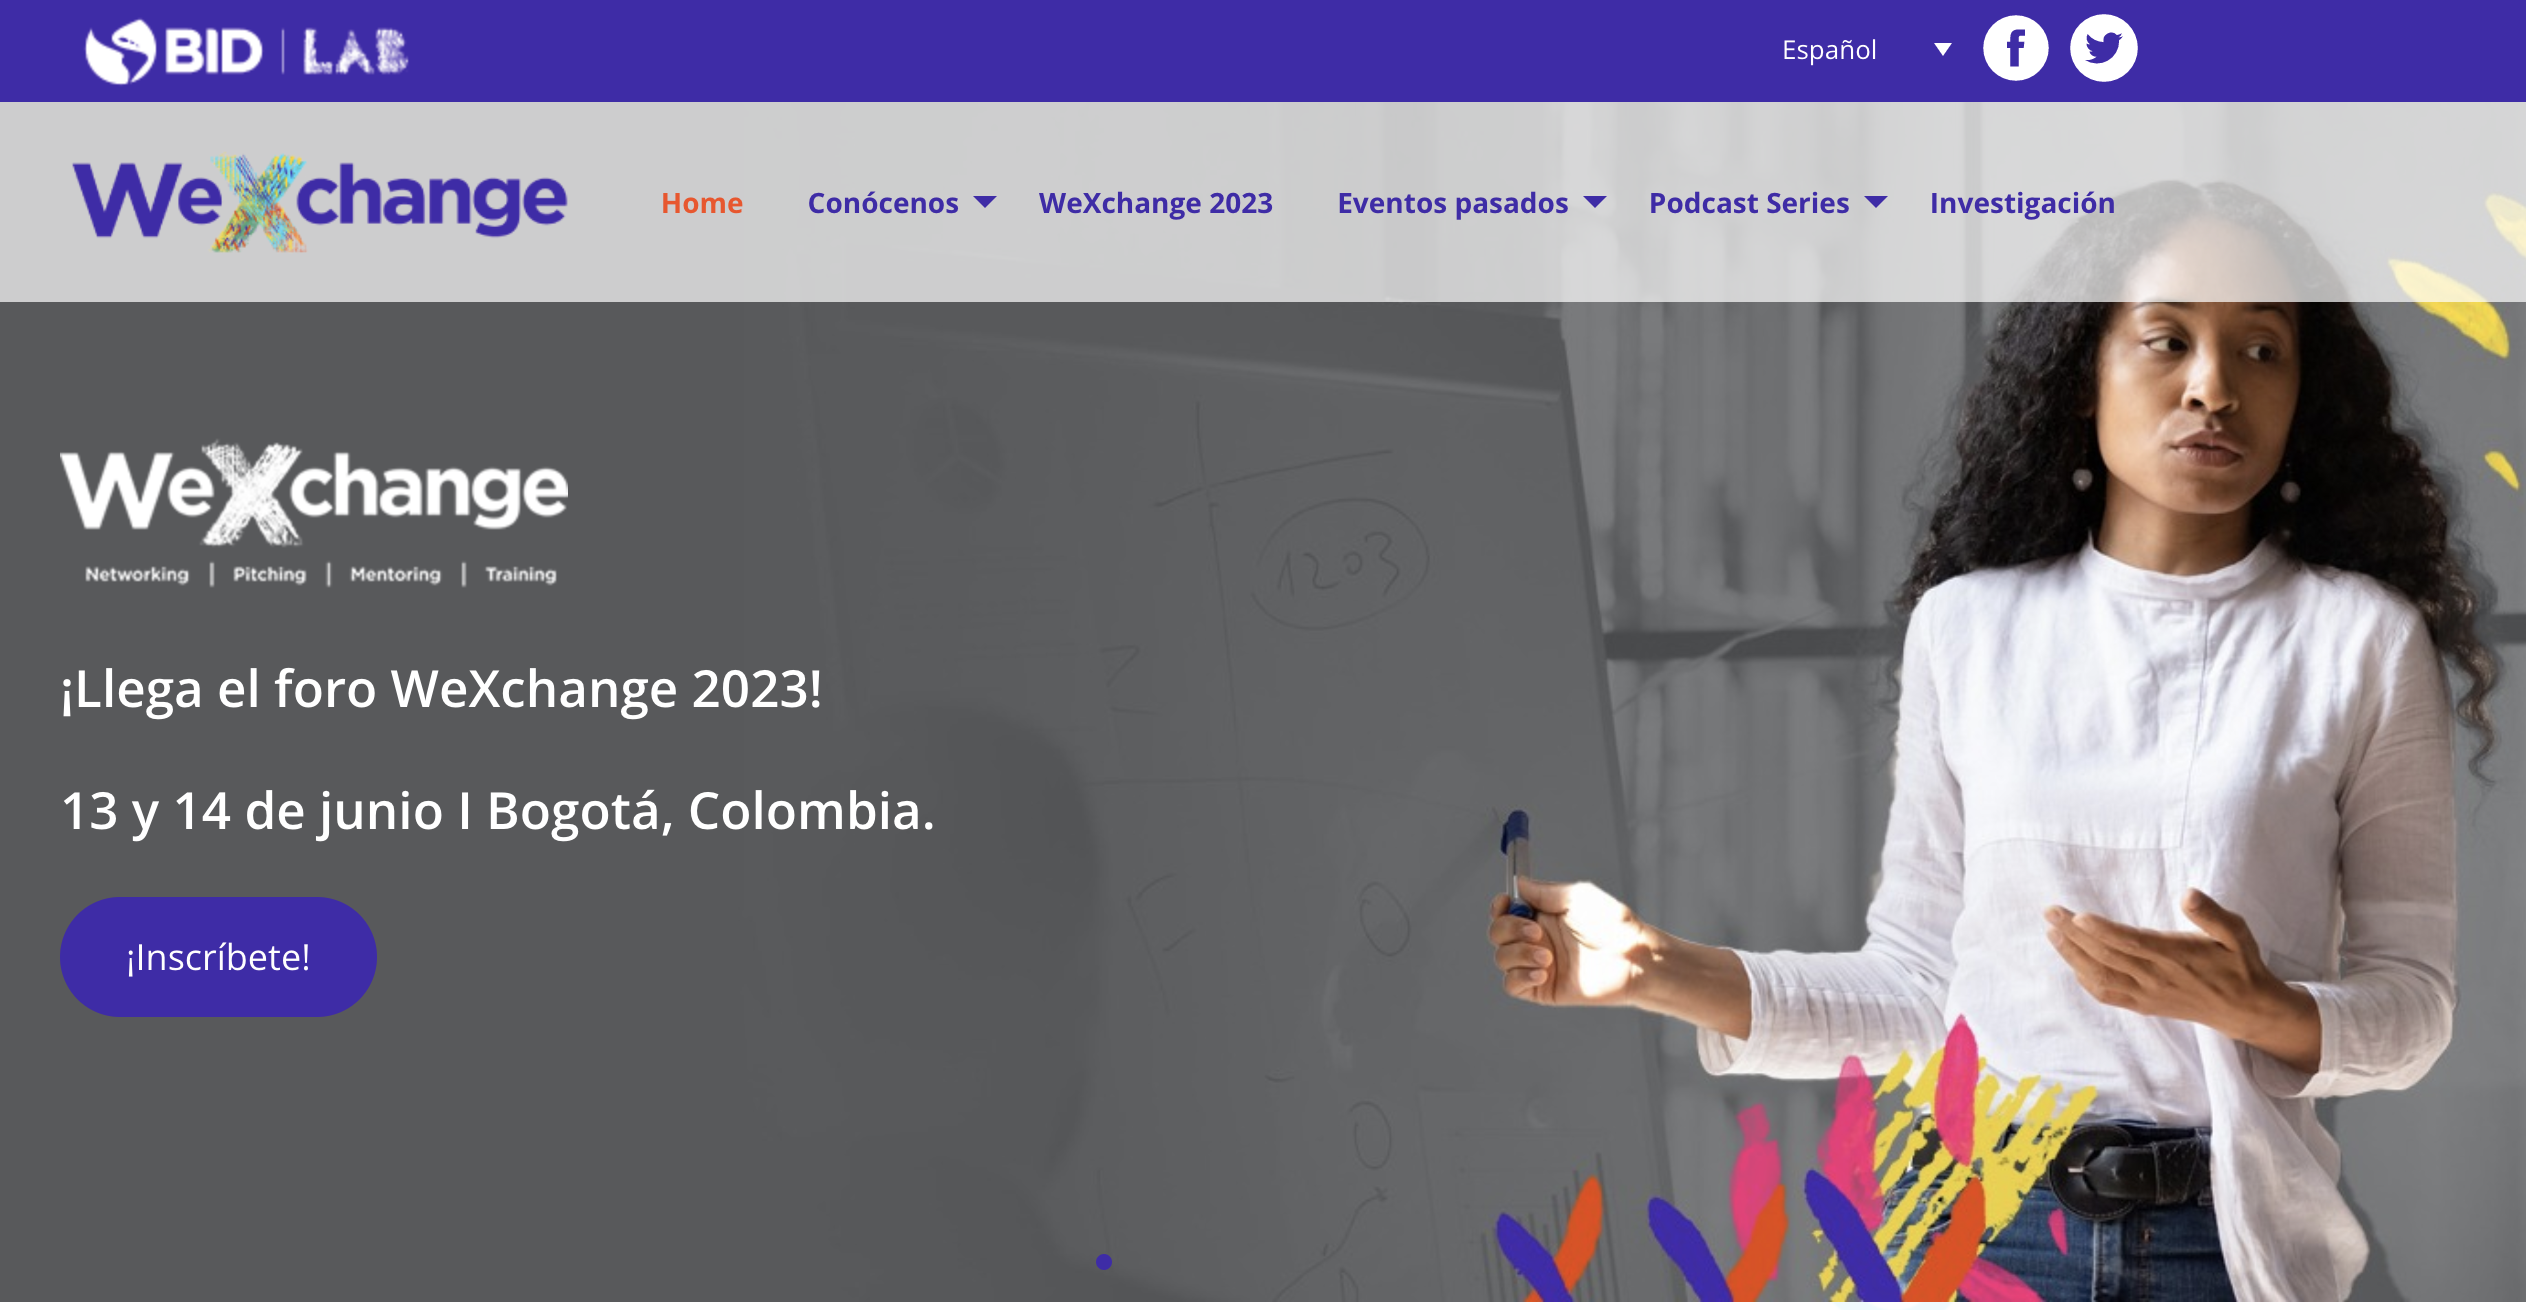Image resolution: width=2526 pixels, height=1310 pixels.
Task: Click the white WeXchange hero logo
Action: [x=314, y=513]
